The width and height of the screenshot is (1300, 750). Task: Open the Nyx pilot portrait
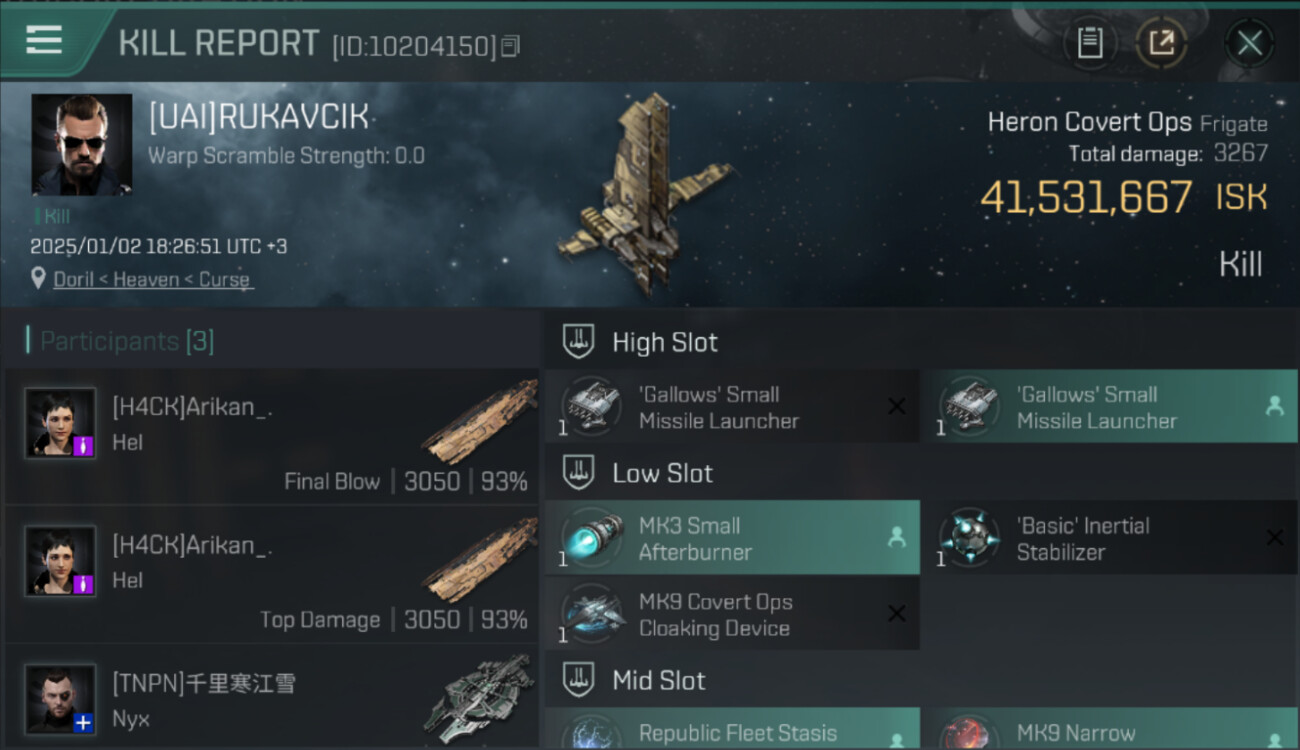click(61, 700)
